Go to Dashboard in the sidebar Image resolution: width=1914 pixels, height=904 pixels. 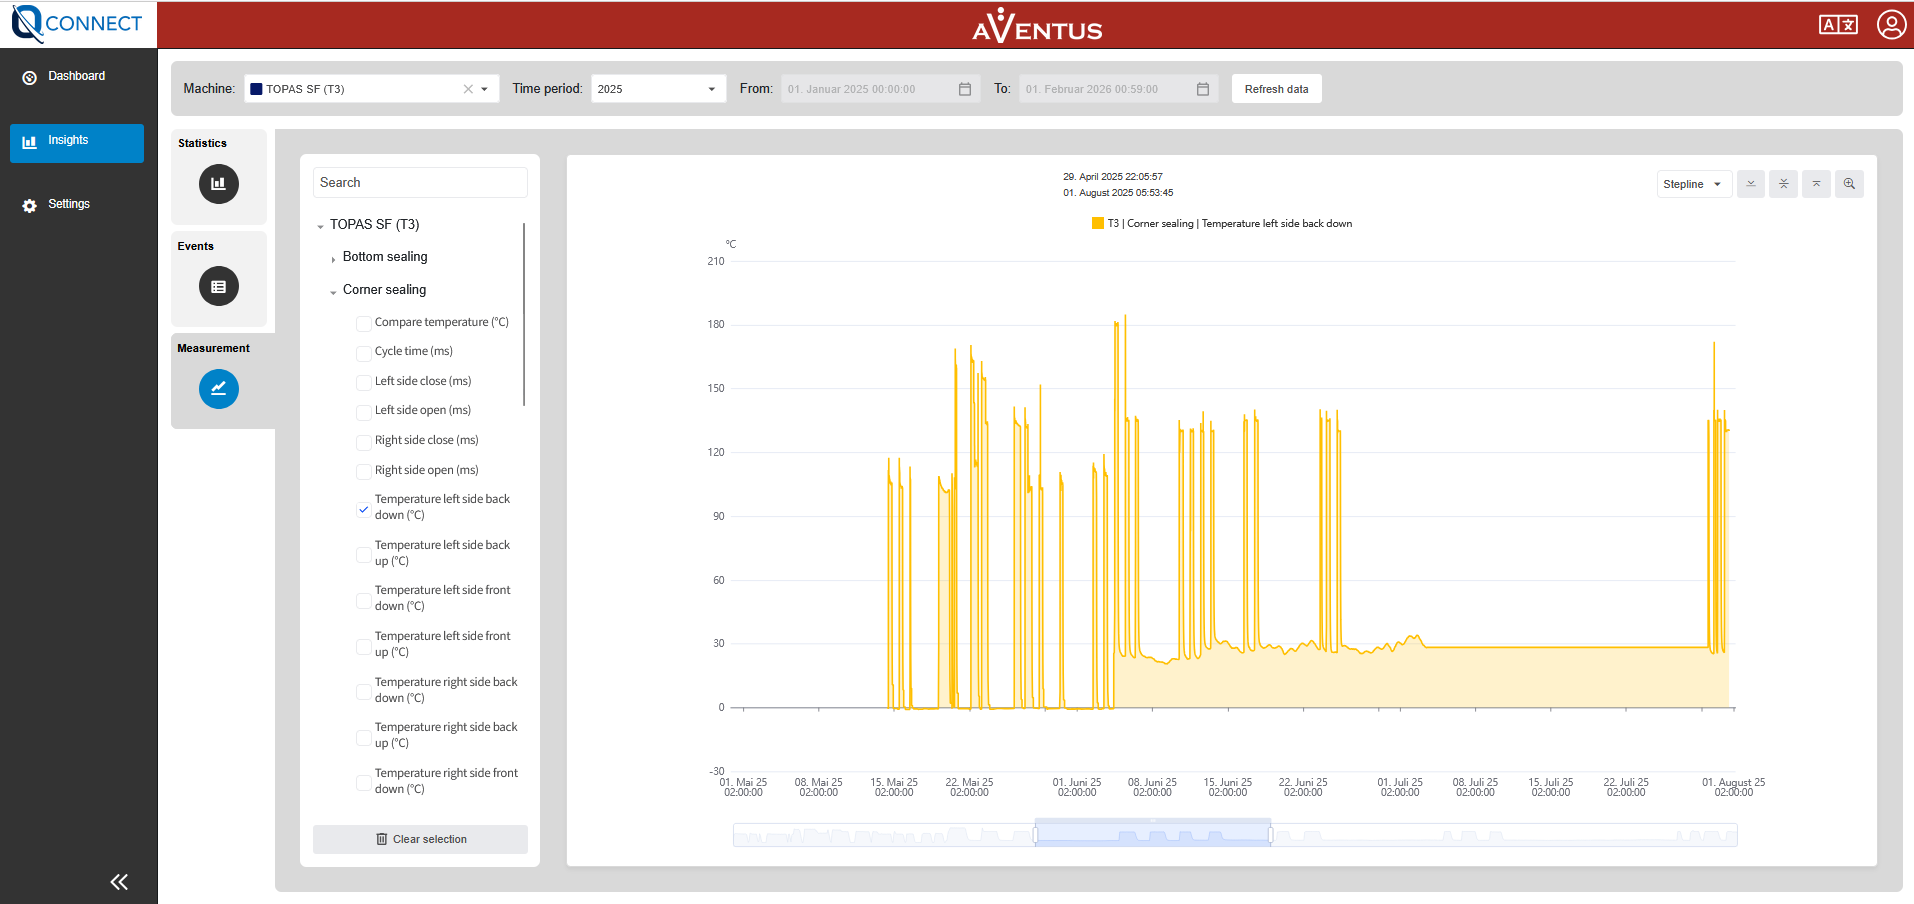pyautogui.click(x=76, y=76)
